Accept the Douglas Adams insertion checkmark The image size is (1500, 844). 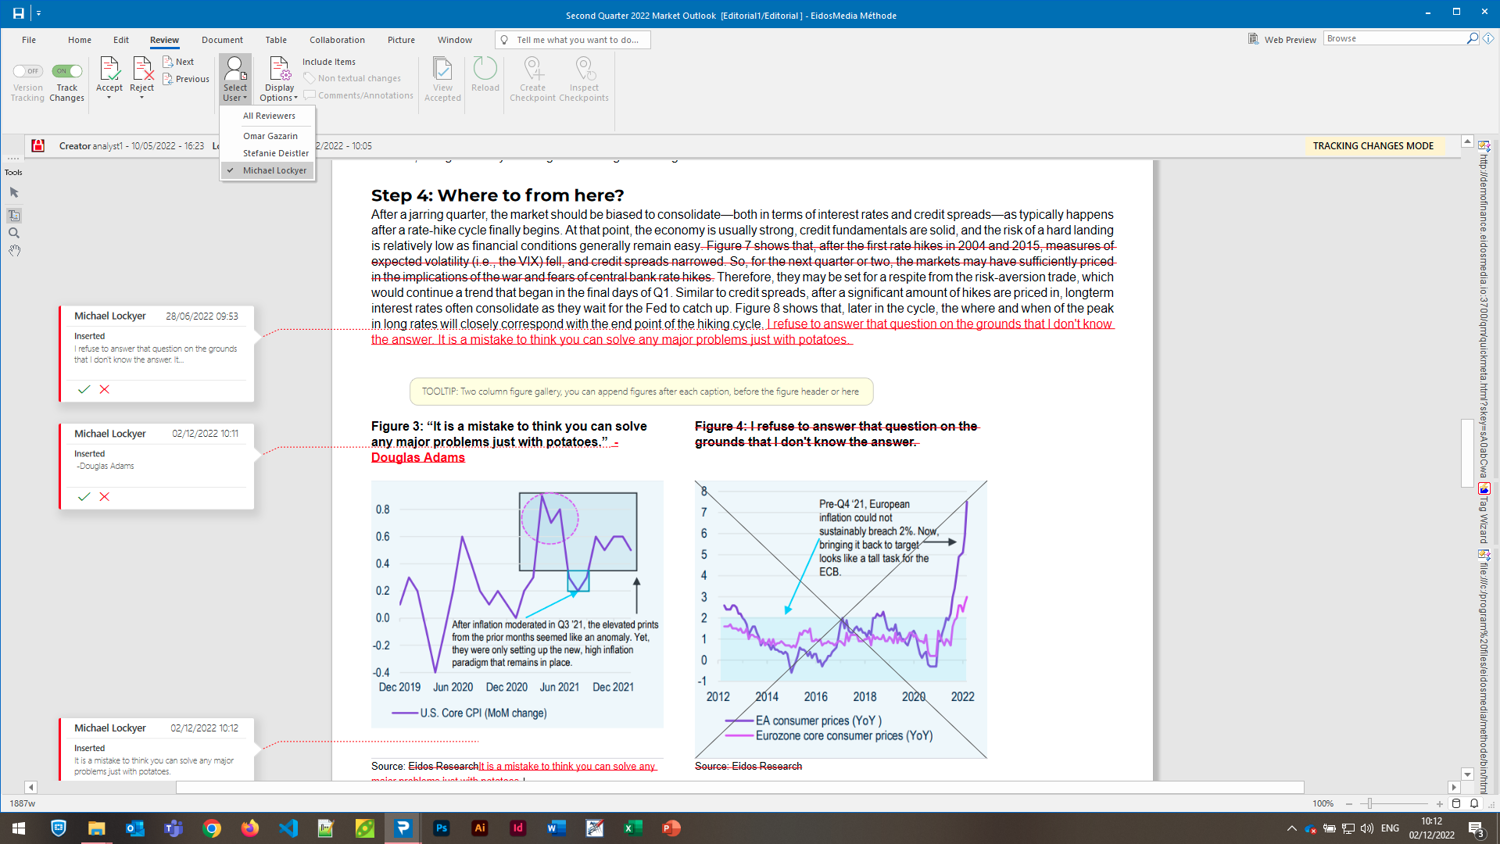[84, 496]
